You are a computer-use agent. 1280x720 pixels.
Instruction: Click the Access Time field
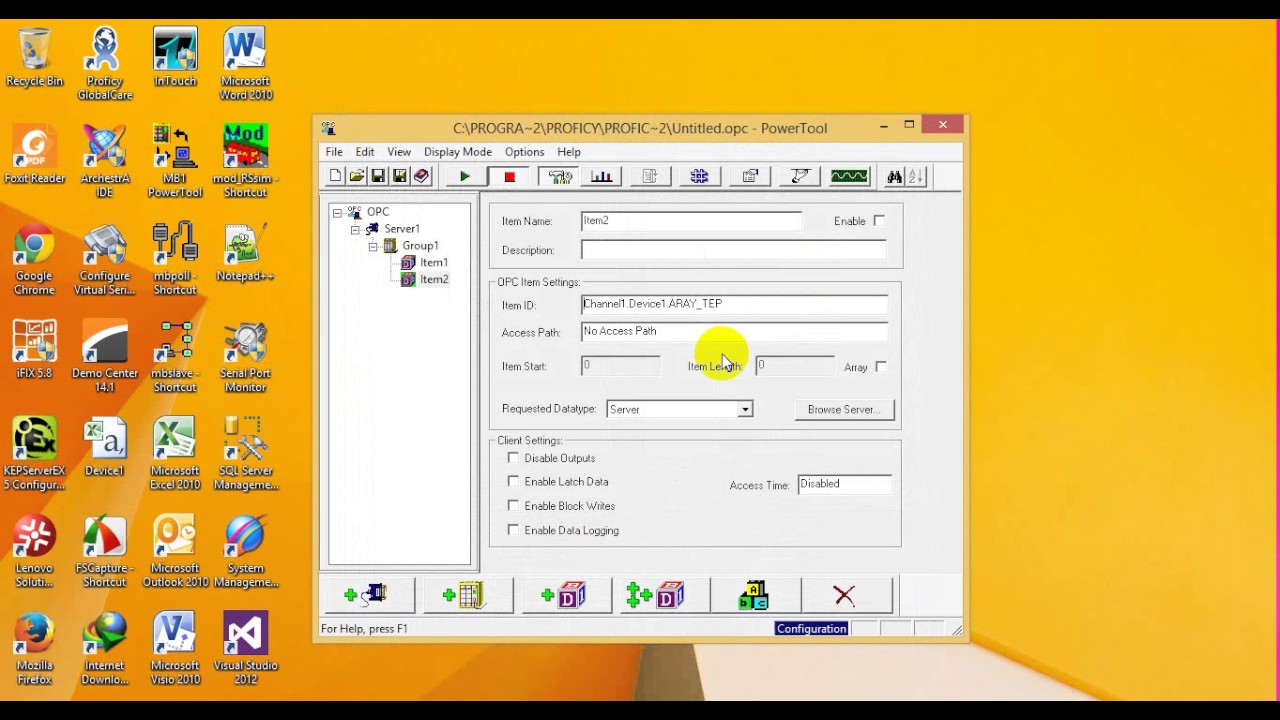point(844,484)
